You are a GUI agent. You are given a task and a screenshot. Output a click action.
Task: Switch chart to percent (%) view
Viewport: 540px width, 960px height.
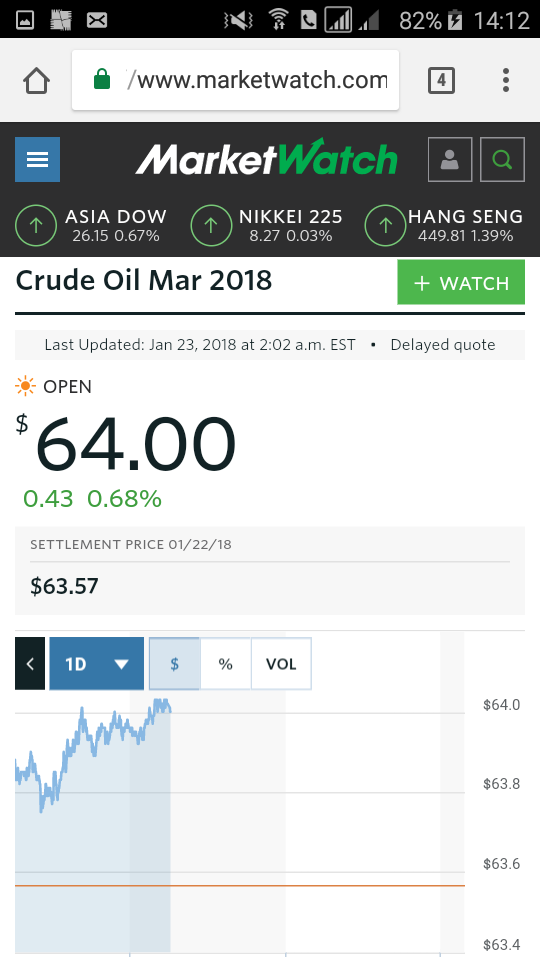[x=225, y=664]
